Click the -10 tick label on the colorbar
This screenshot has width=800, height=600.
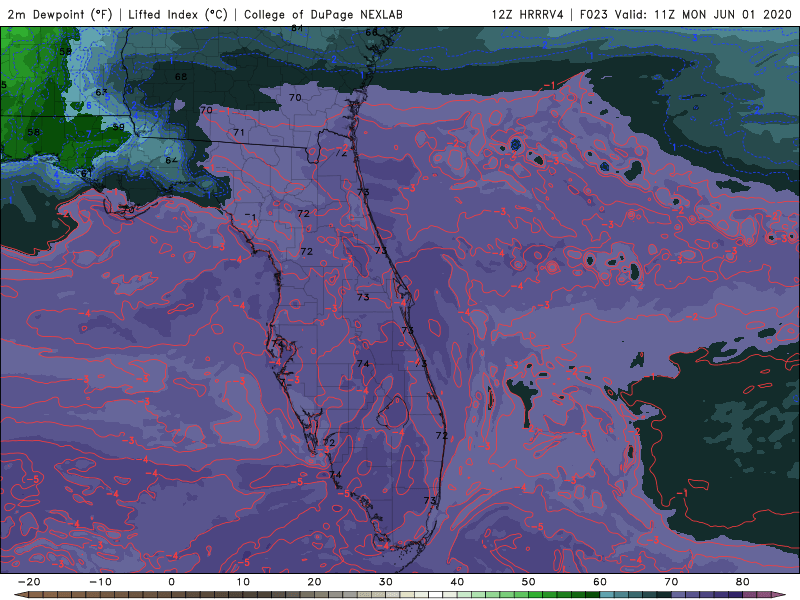(101, 582)
